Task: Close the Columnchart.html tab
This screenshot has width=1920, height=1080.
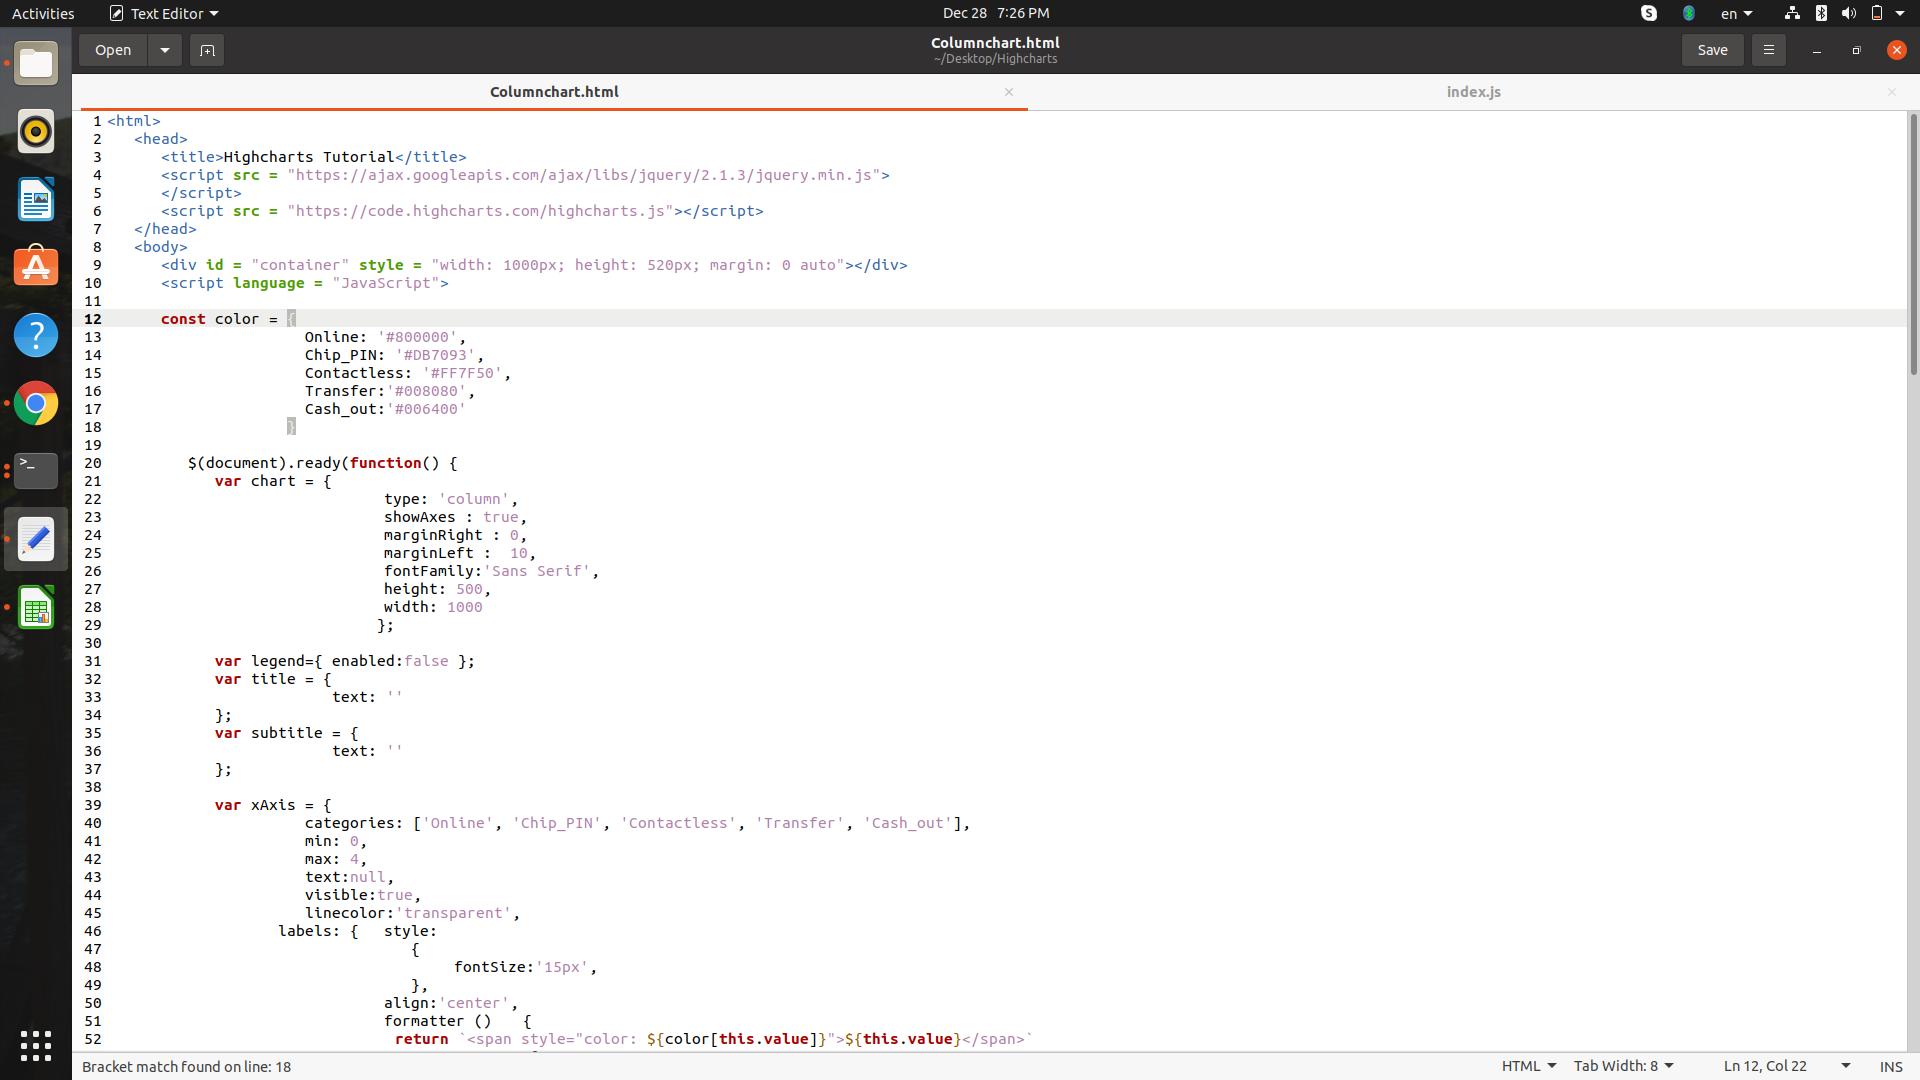Action: pyautogui.click(x=1009, y=92)
